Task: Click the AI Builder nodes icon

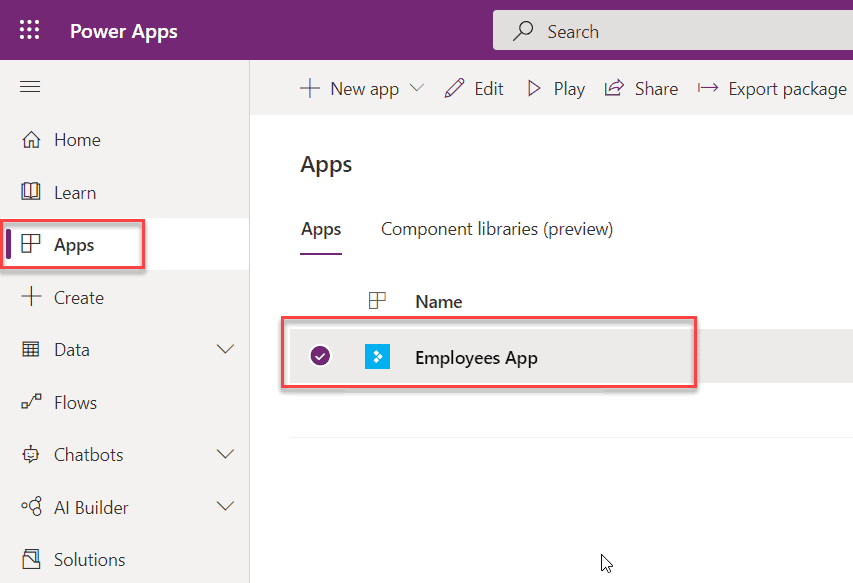Action: (x=32, y=506)
